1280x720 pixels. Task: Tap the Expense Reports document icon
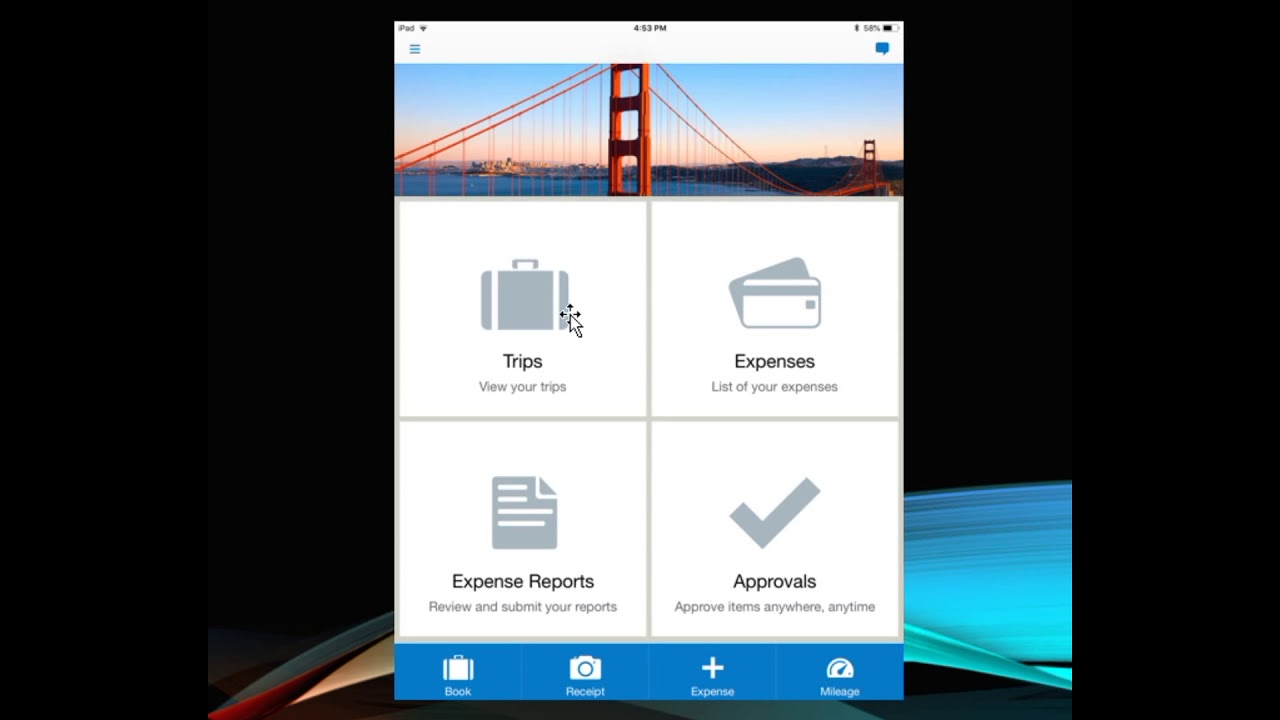tap(524, 513)
